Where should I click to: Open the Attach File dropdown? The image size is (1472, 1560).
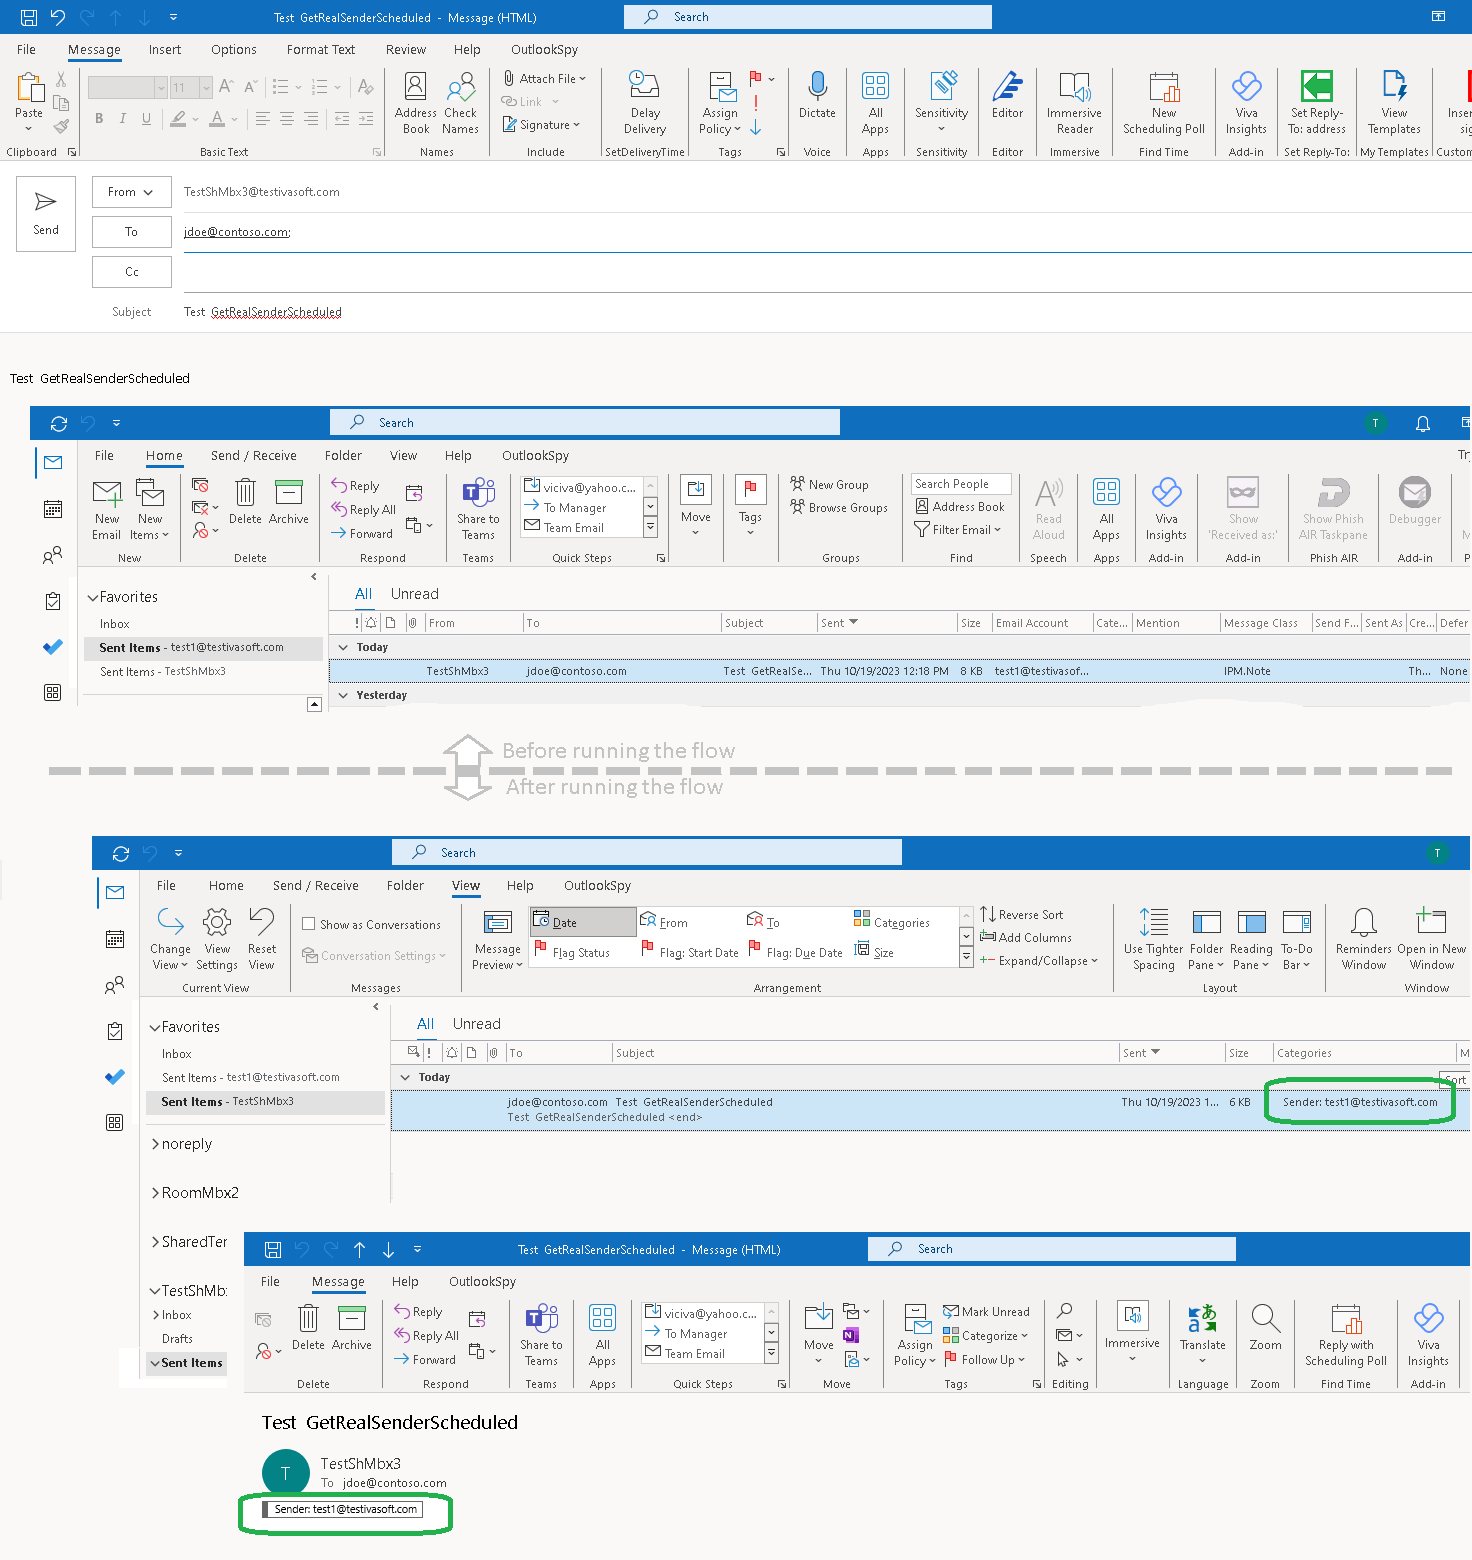[x=544, y=78]
